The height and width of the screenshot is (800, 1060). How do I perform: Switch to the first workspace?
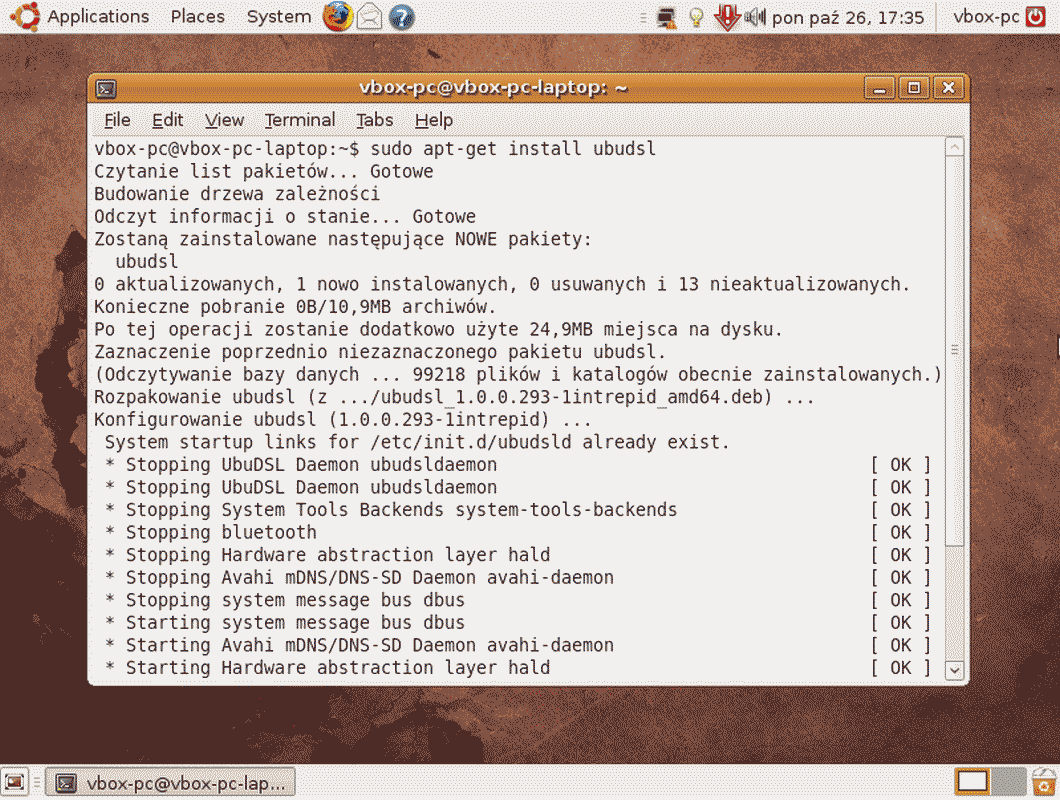point(972,783)
